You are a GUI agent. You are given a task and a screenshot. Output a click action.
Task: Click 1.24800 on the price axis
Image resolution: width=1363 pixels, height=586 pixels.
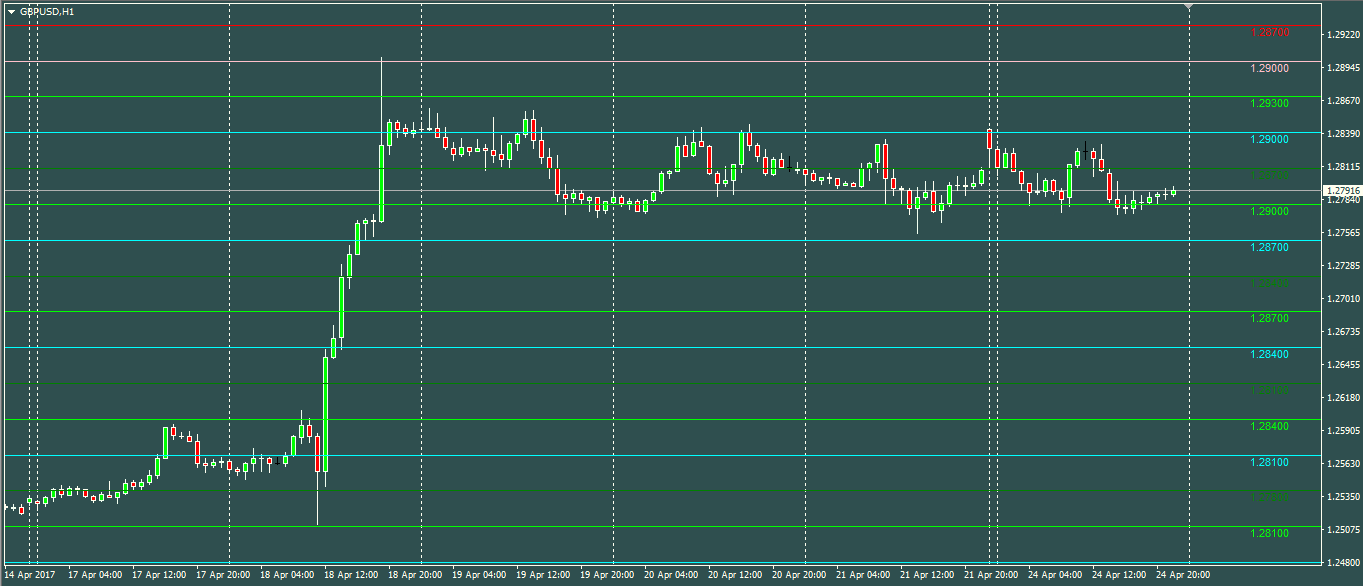(x=1341, y=563)
